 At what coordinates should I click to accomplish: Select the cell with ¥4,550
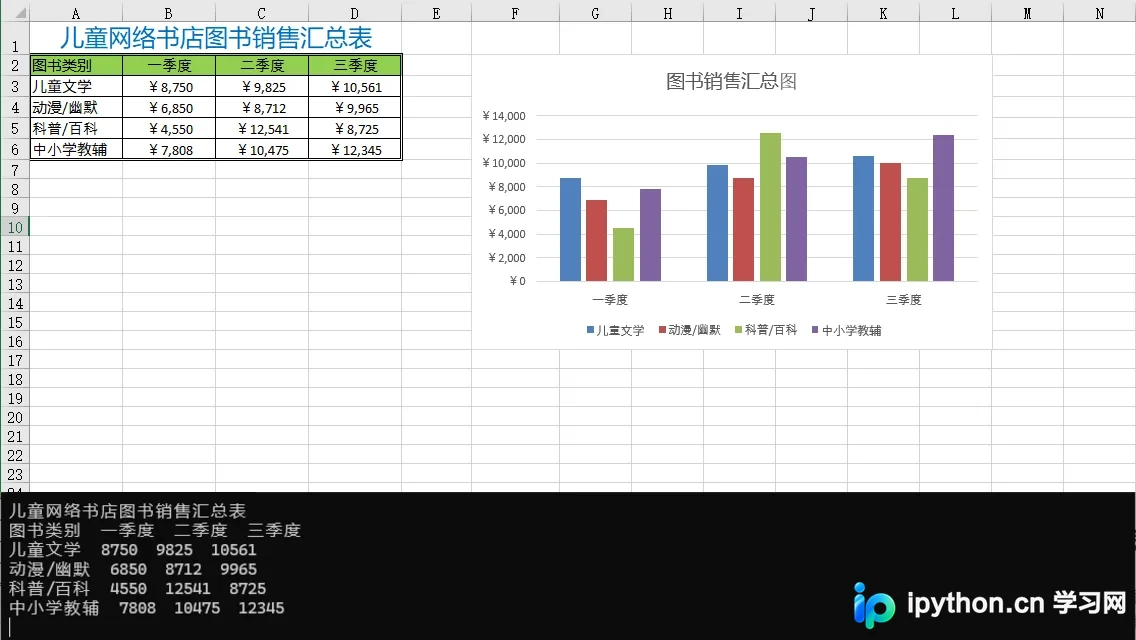coord(169,128)
